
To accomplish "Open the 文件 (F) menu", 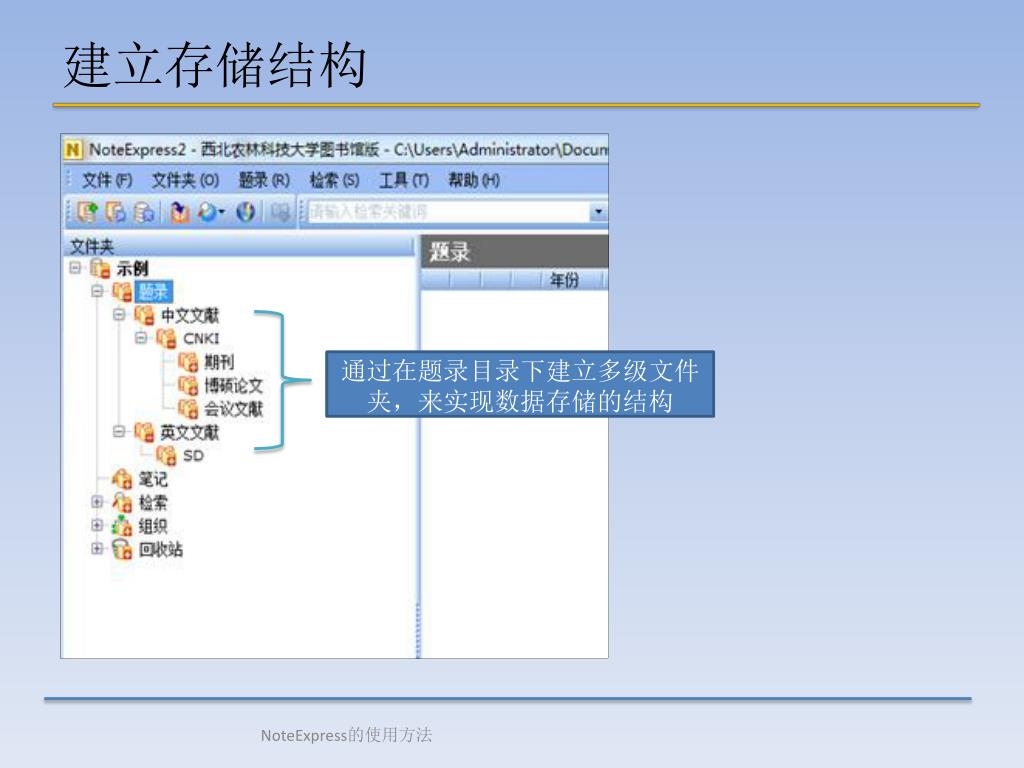I will [x=107, y=180].
